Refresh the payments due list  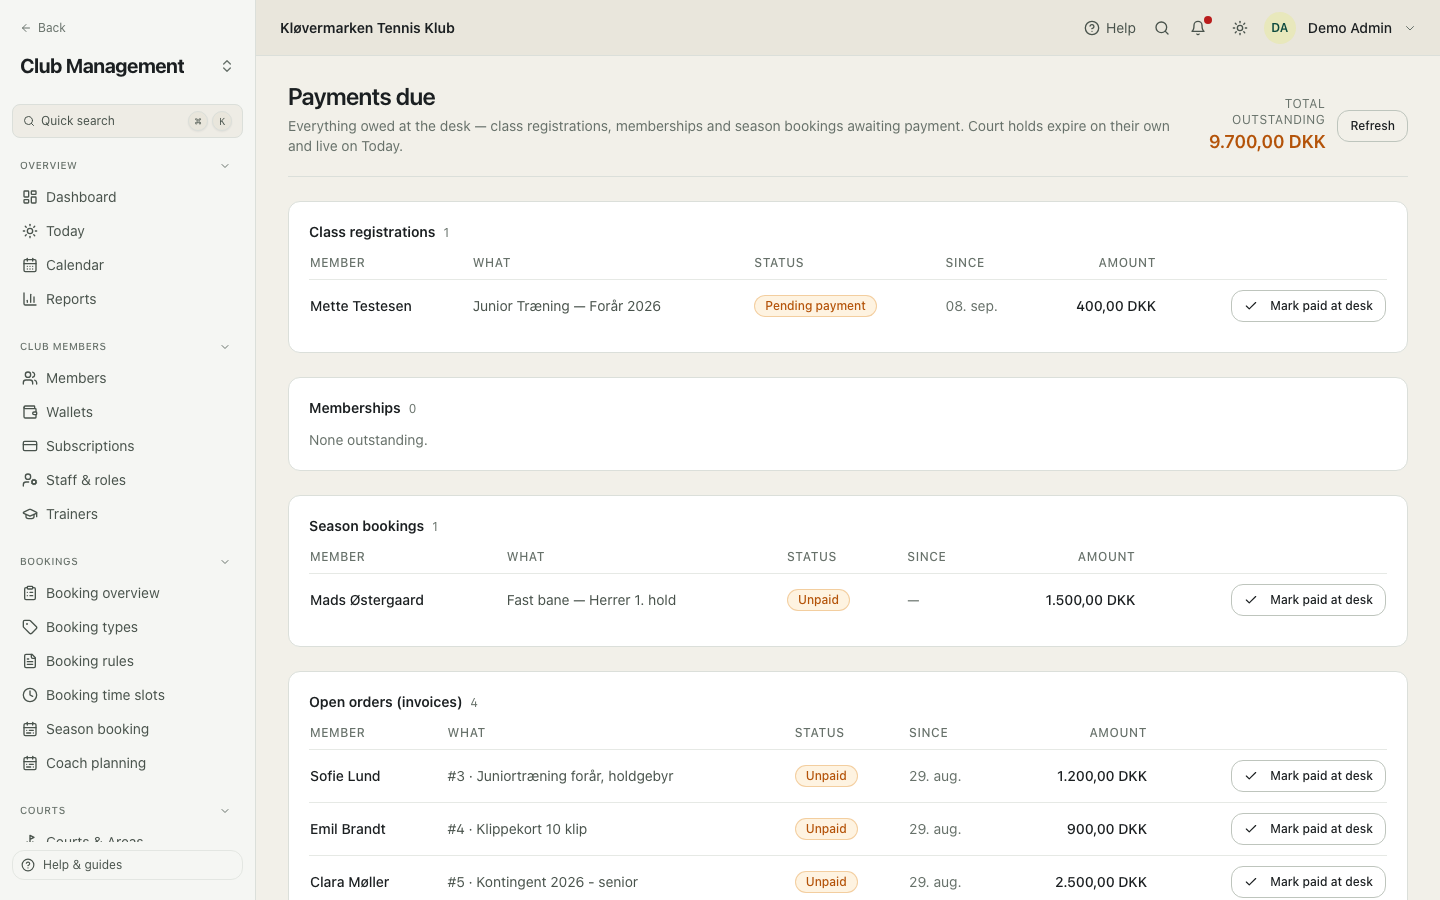tap(1372, 126)
